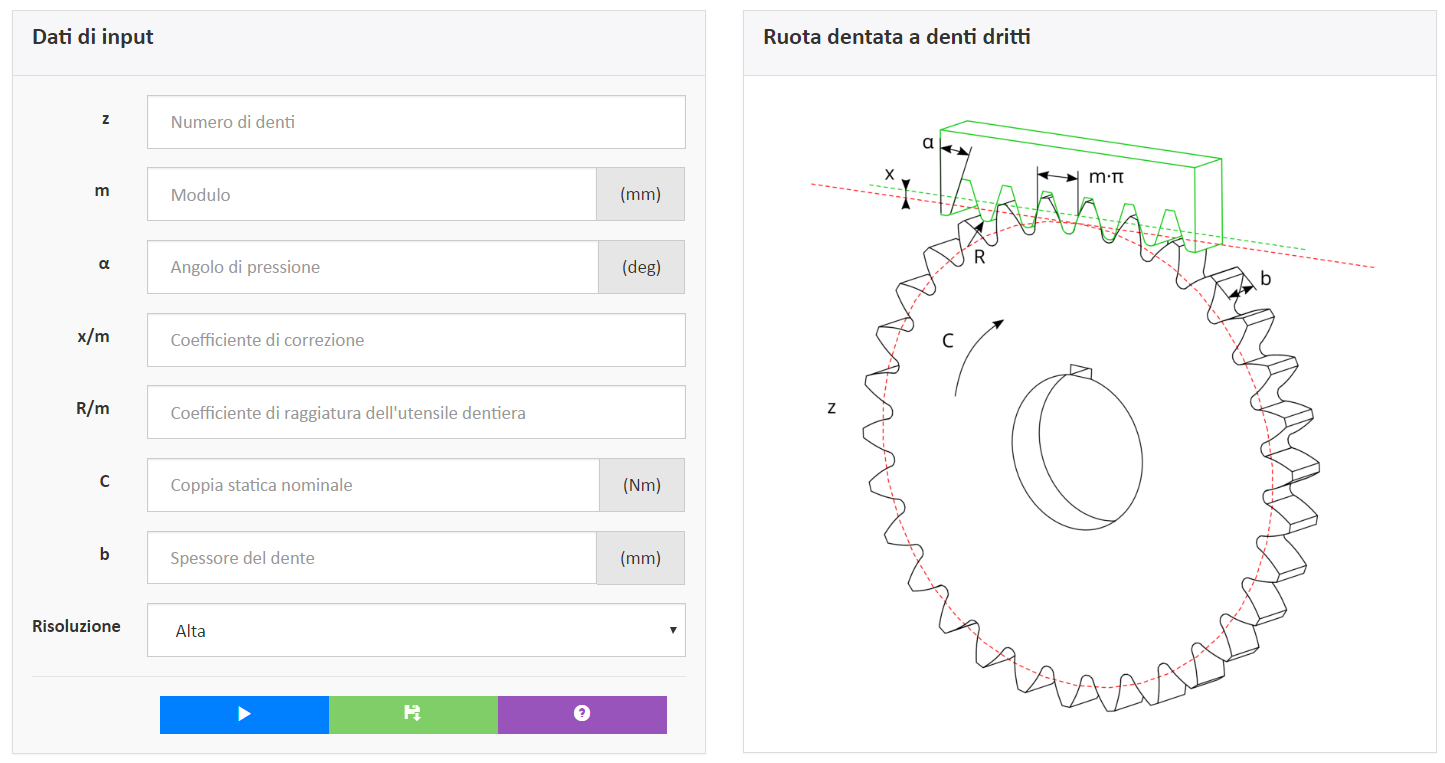Click the (mm) unit next to Spessore del dente
1445x763 pixels.
[641, 558]
